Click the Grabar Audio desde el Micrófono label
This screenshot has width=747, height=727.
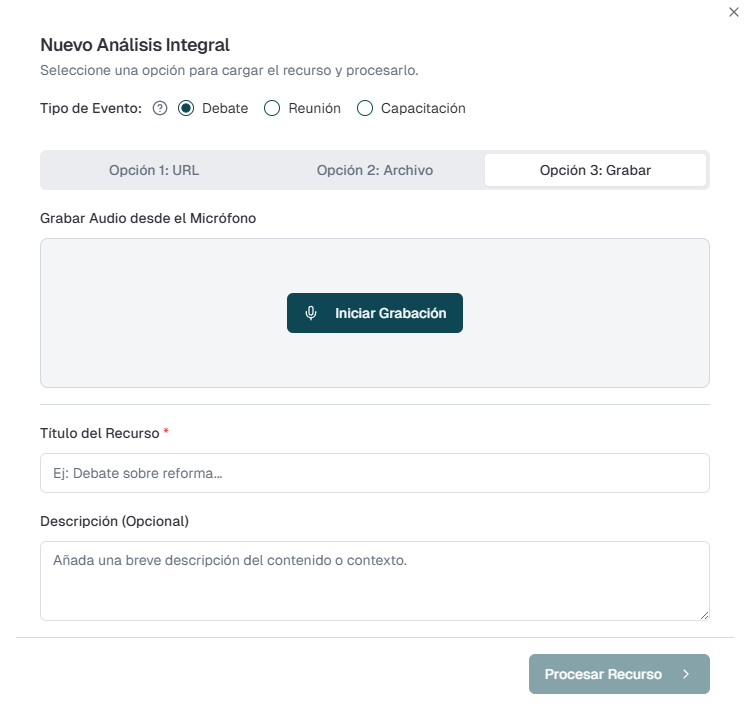click(148, 218)
